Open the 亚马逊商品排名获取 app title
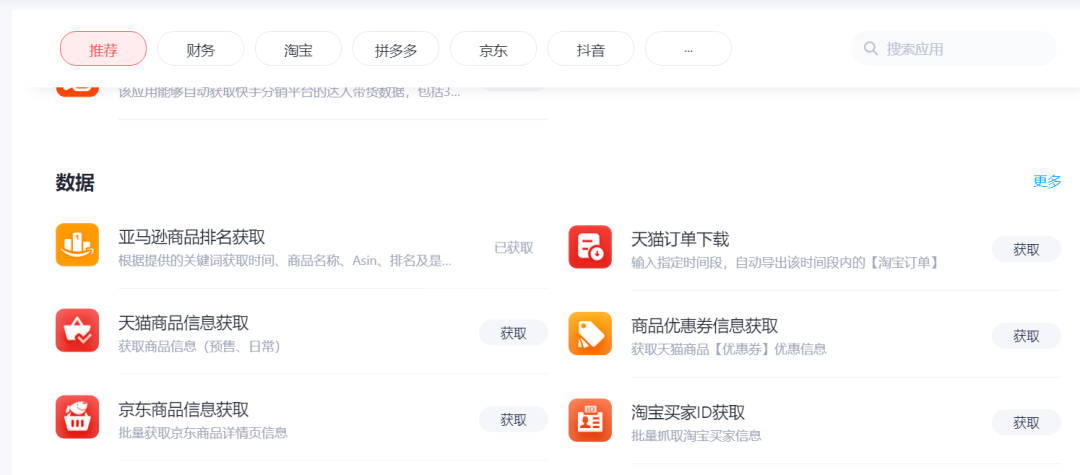 click(x=191, y=238)
